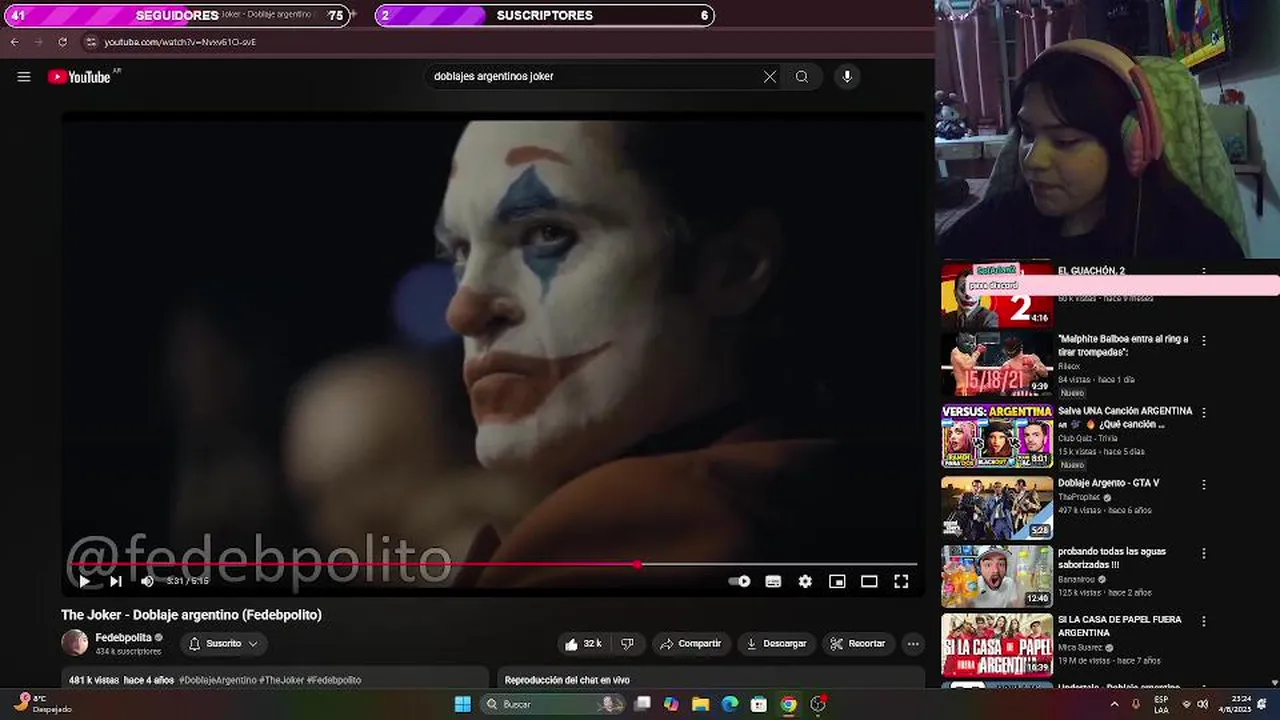This screenshot has height=720, width=1280.
Task: Go back with browser back arrow
Action: (x=14, y=42)
